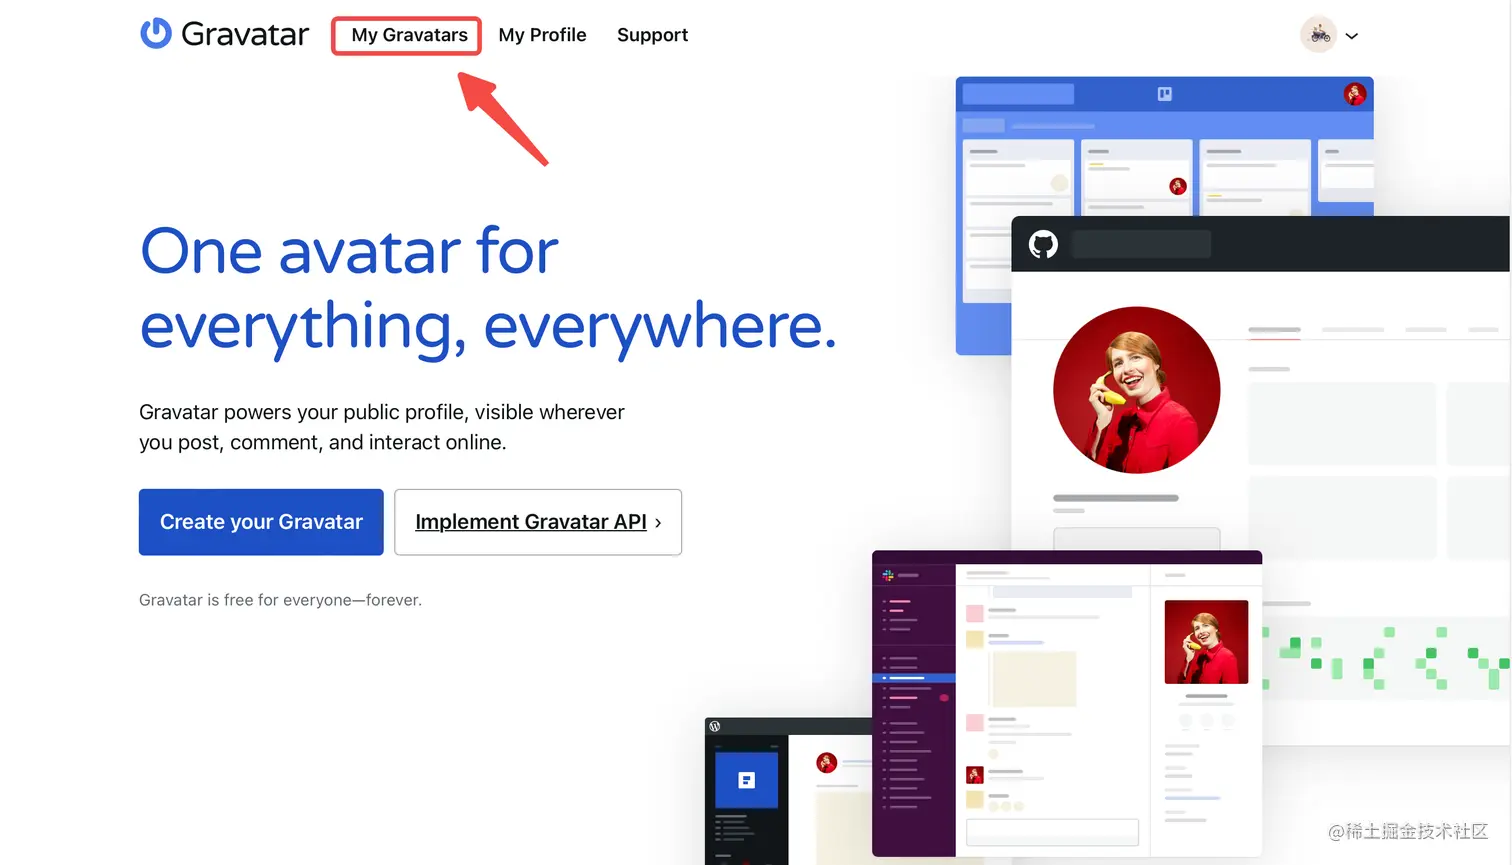Image resolution: width=1512 pixels, height=865 pixels.
Task: Follow the Implement Gravatar API link
Action: point(538,522)
